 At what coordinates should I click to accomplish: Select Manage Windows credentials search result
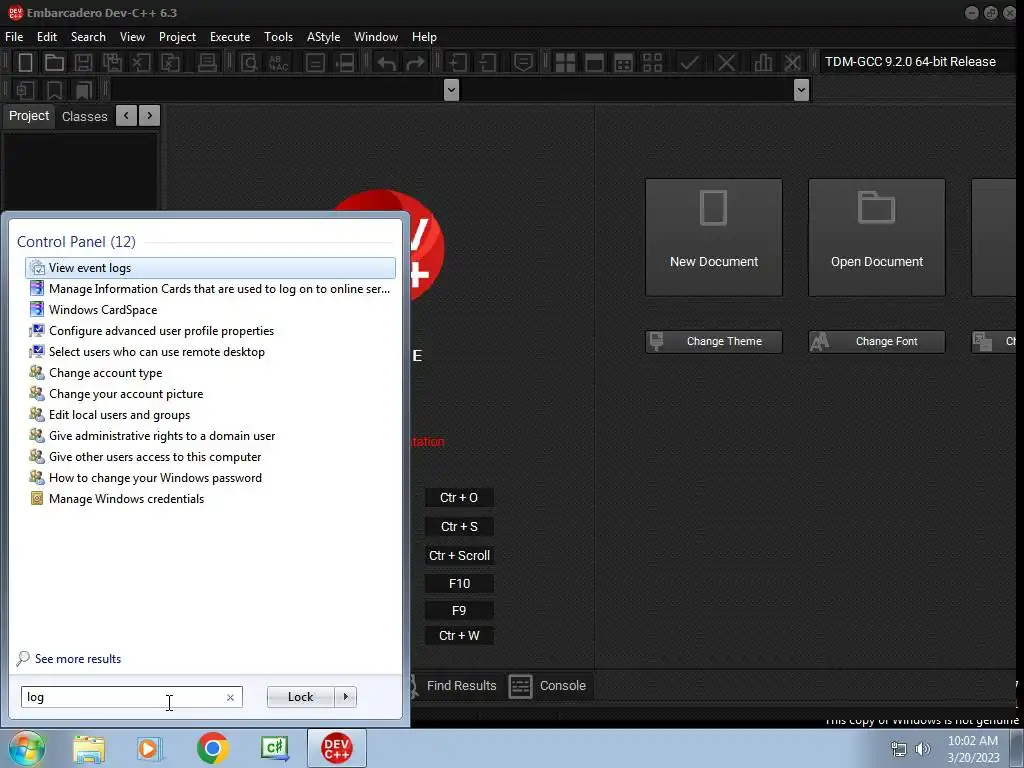click(210, 499)
